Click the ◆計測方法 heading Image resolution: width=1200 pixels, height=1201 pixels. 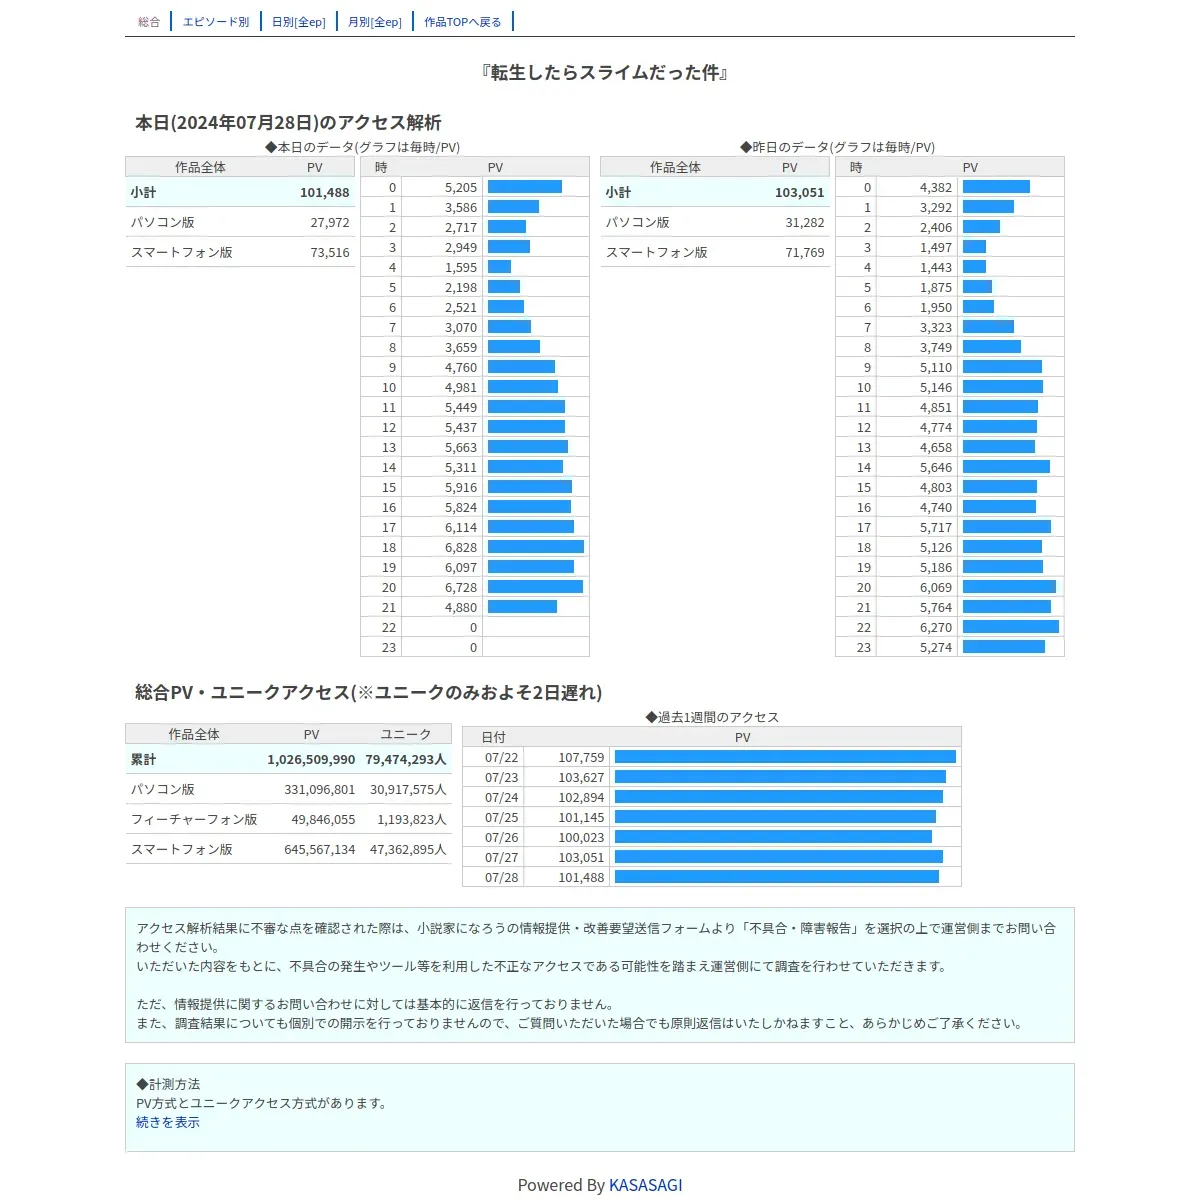pyautogui.click(x=168, y=1084)
